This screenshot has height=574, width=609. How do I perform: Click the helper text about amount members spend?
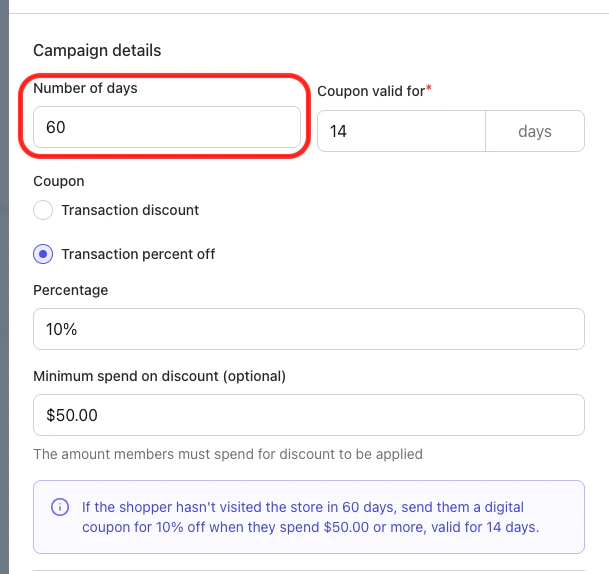228,454
